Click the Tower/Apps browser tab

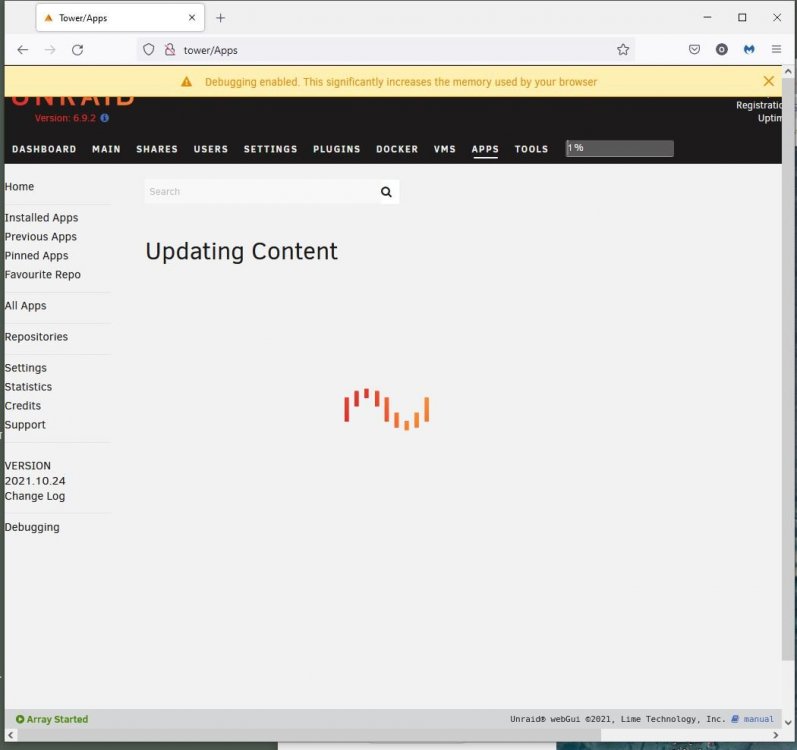click(120, 18)
